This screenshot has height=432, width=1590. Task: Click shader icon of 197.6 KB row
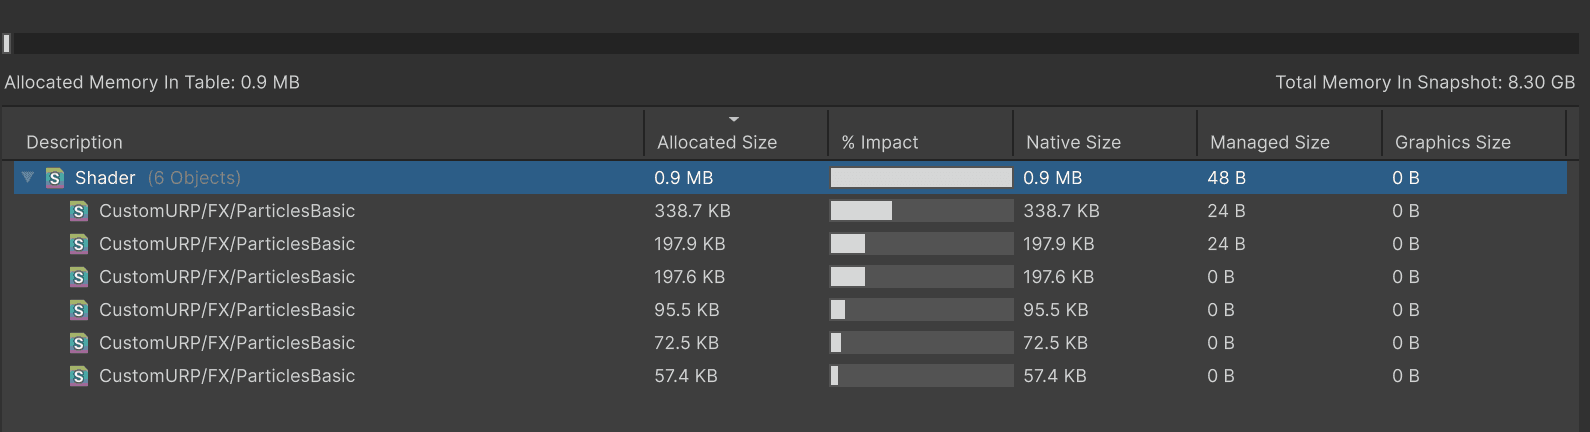[79, 277]
